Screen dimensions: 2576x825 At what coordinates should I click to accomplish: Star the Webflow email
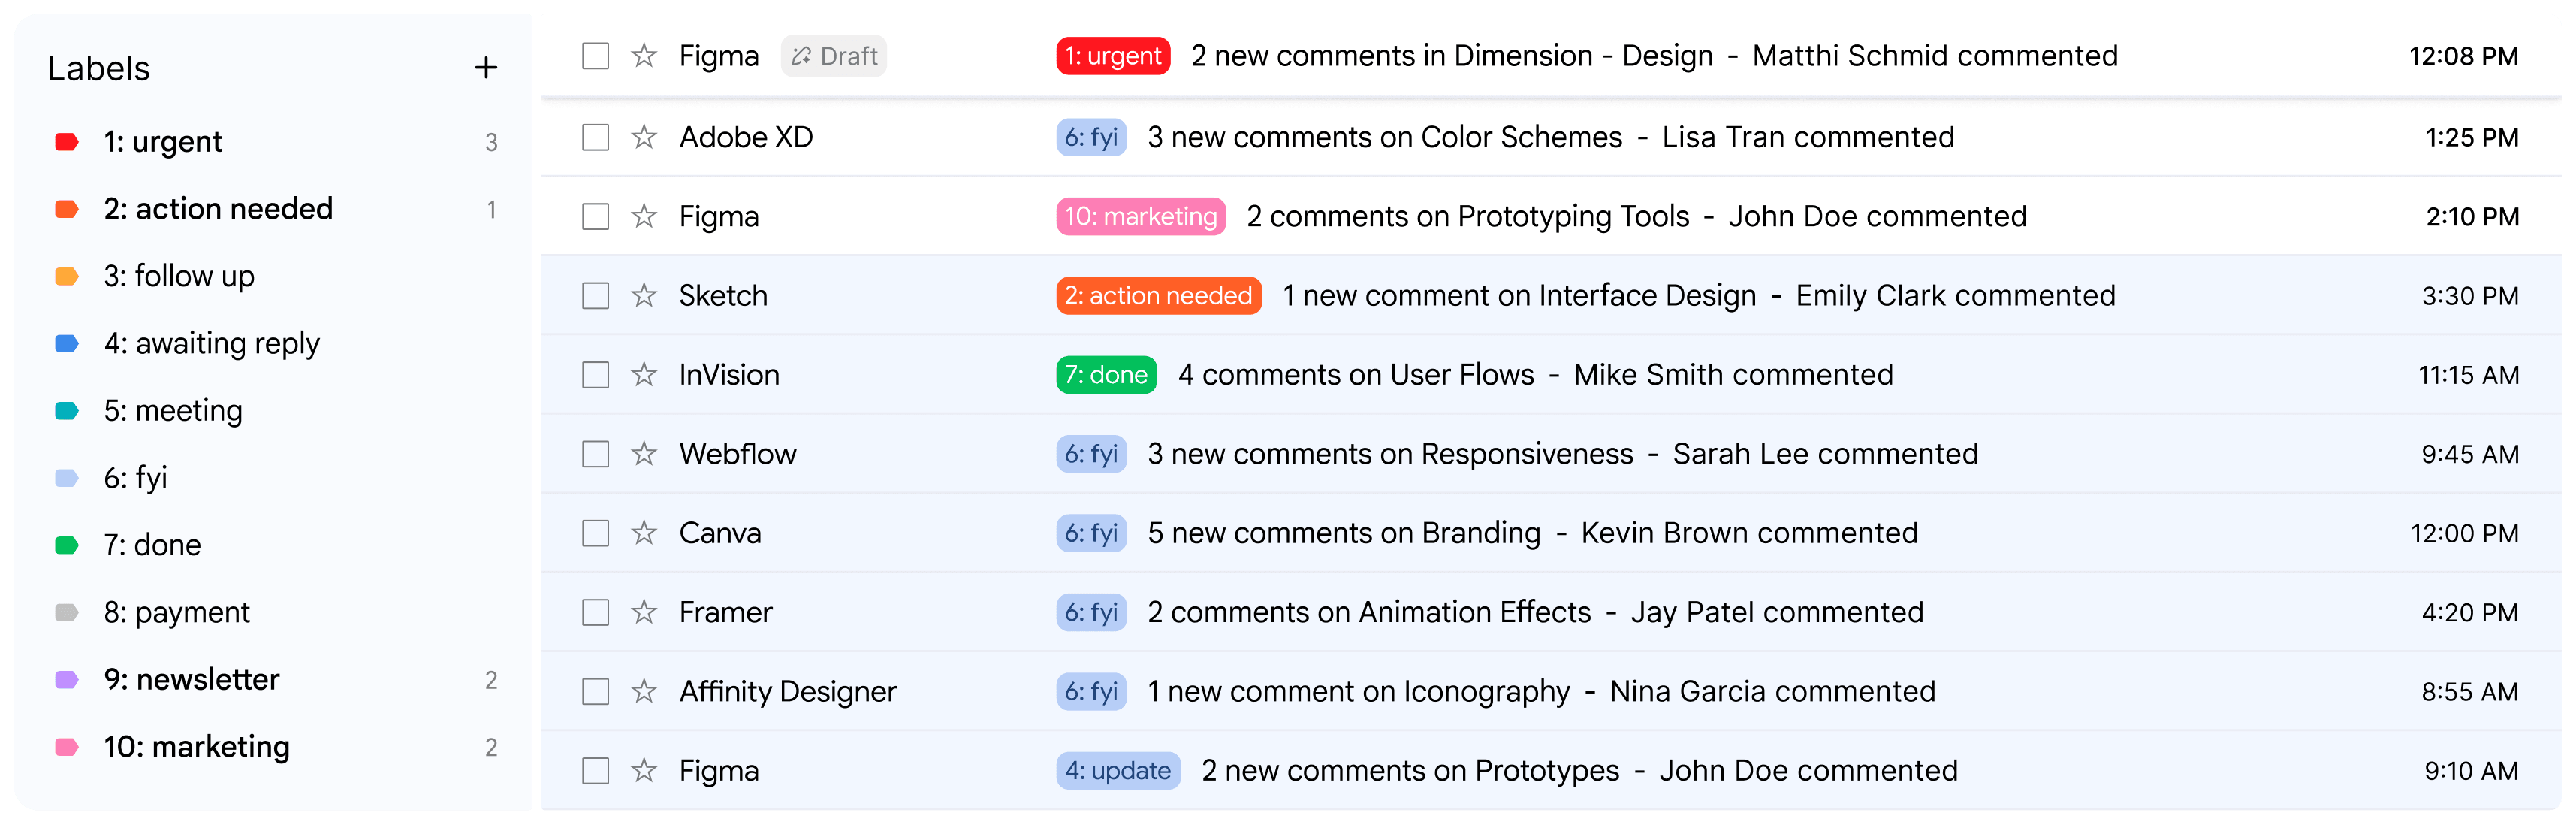[643, 453]
